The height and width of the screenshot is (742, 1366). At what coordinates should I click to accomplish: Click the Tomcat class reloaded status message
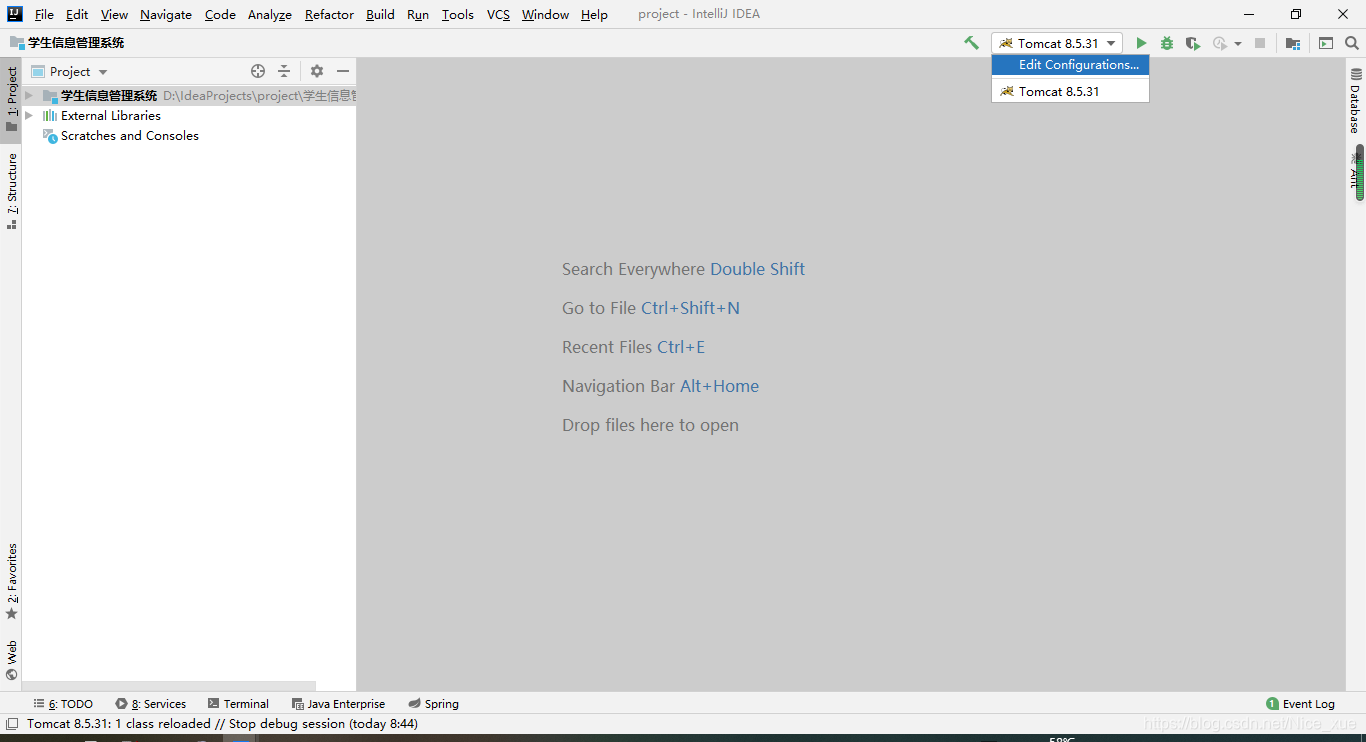tap(222, 723)
